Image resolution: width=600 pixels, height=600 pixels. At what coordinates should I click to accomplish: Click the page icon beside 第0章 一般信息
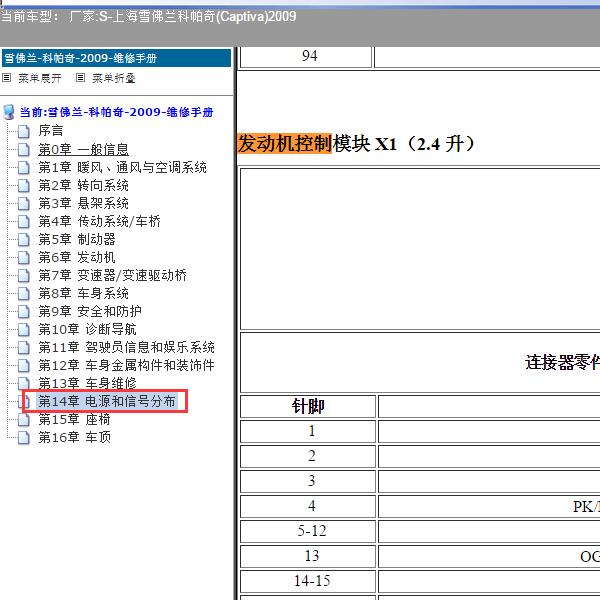point(24,149)
